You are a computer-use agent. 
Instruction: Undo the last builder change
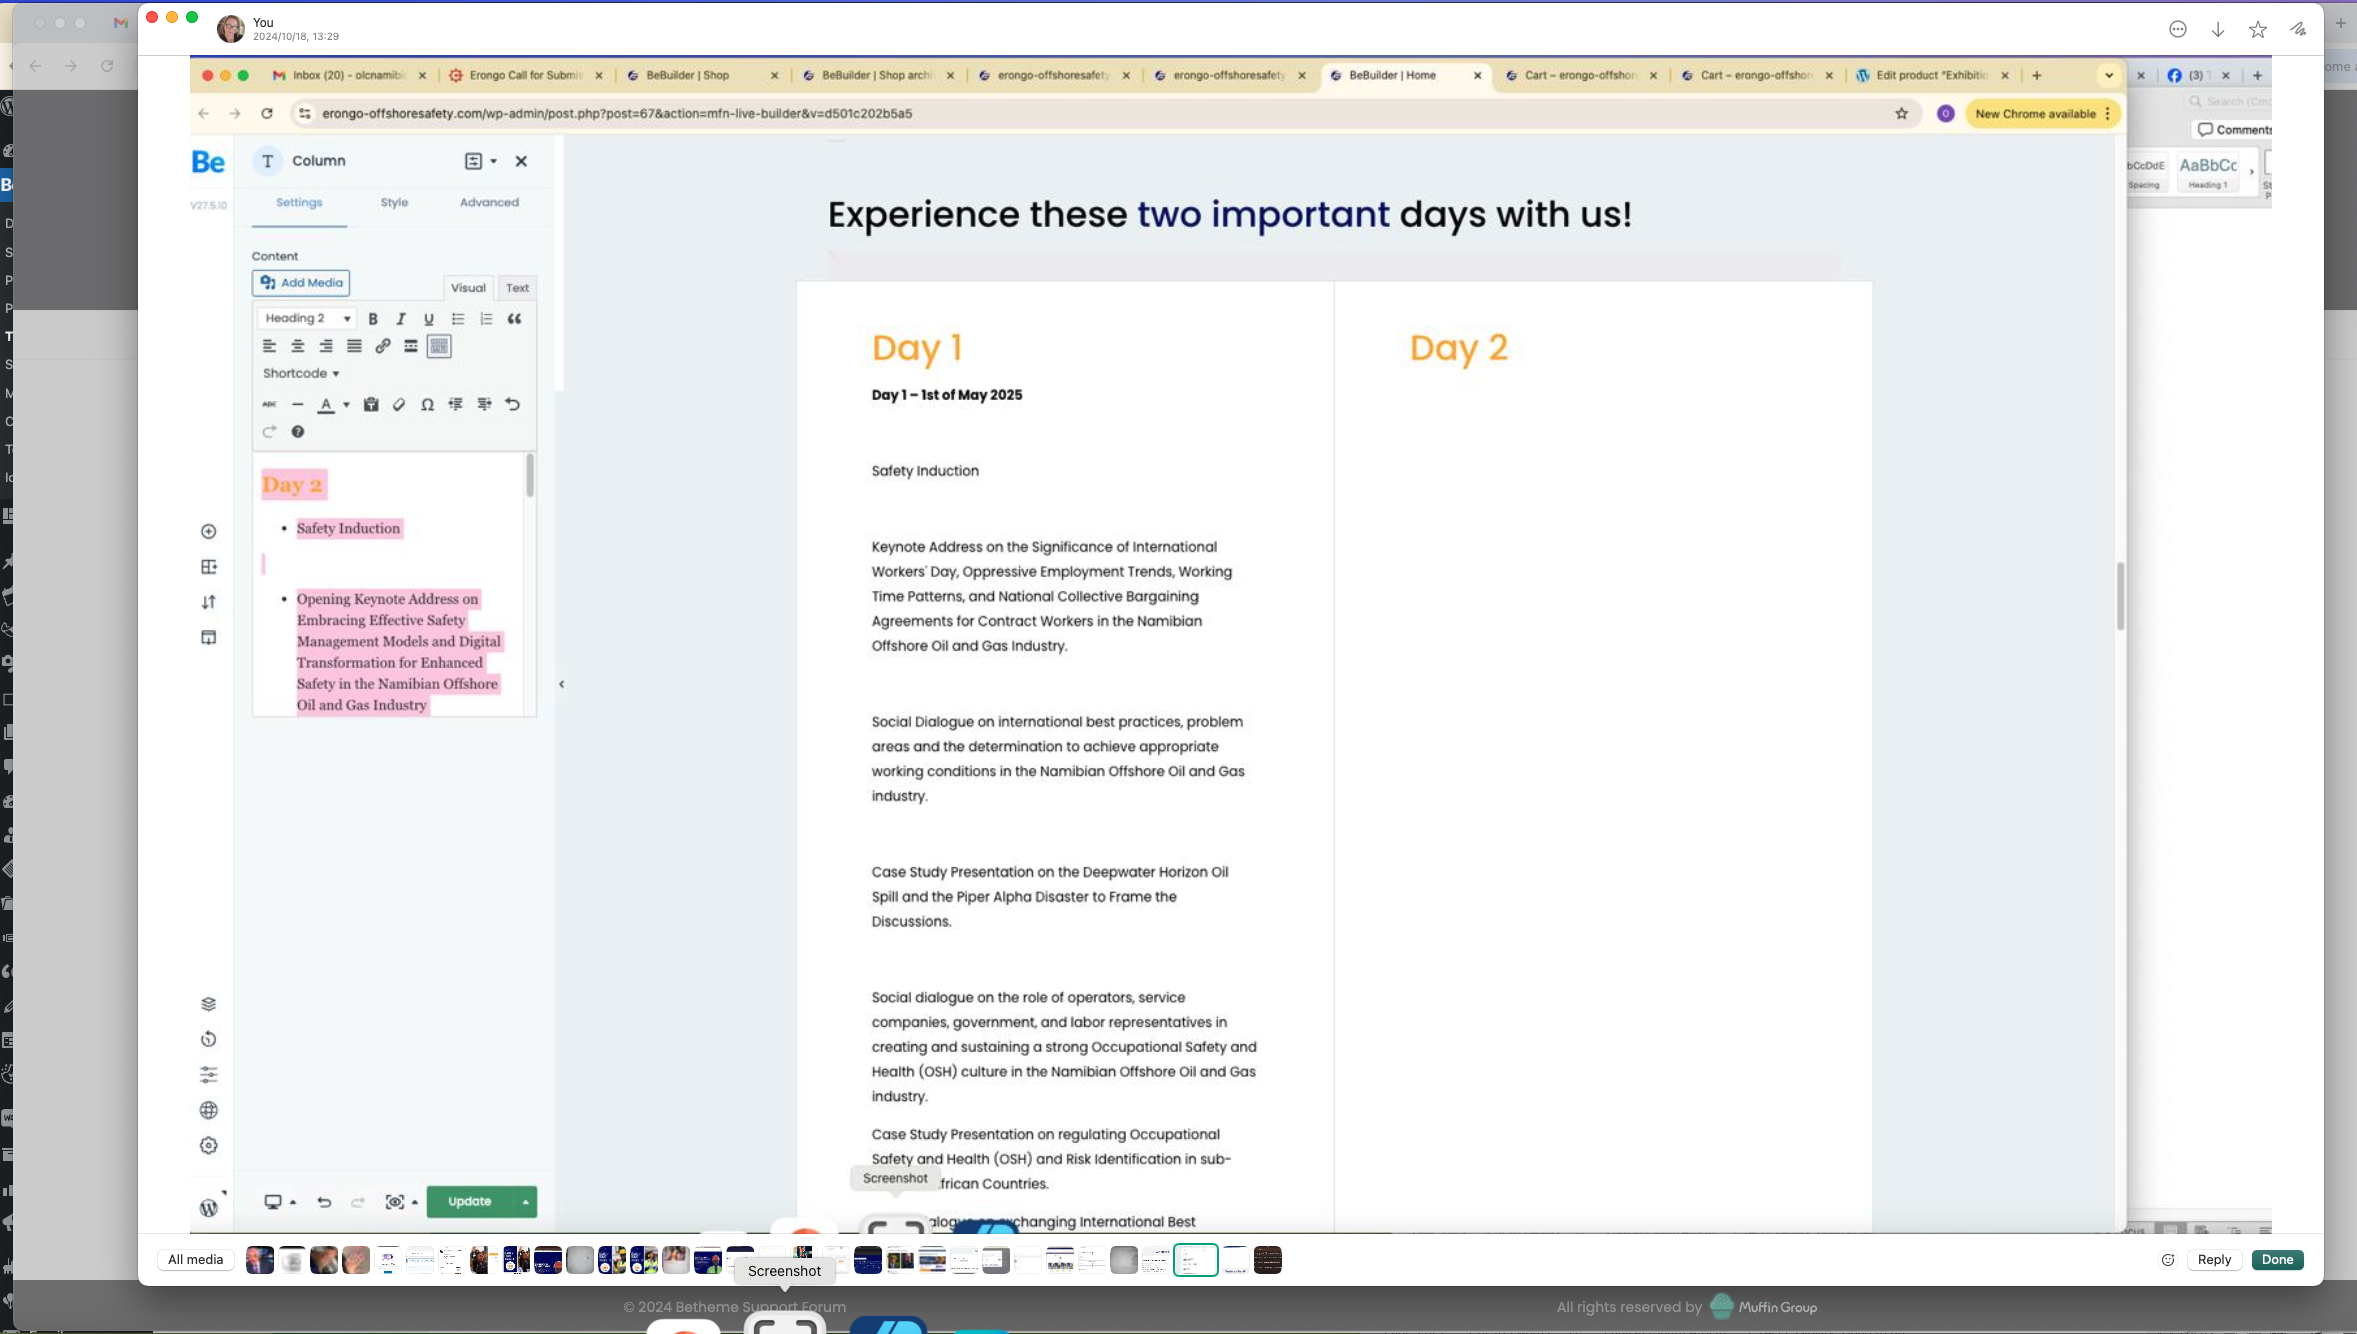324,1201
